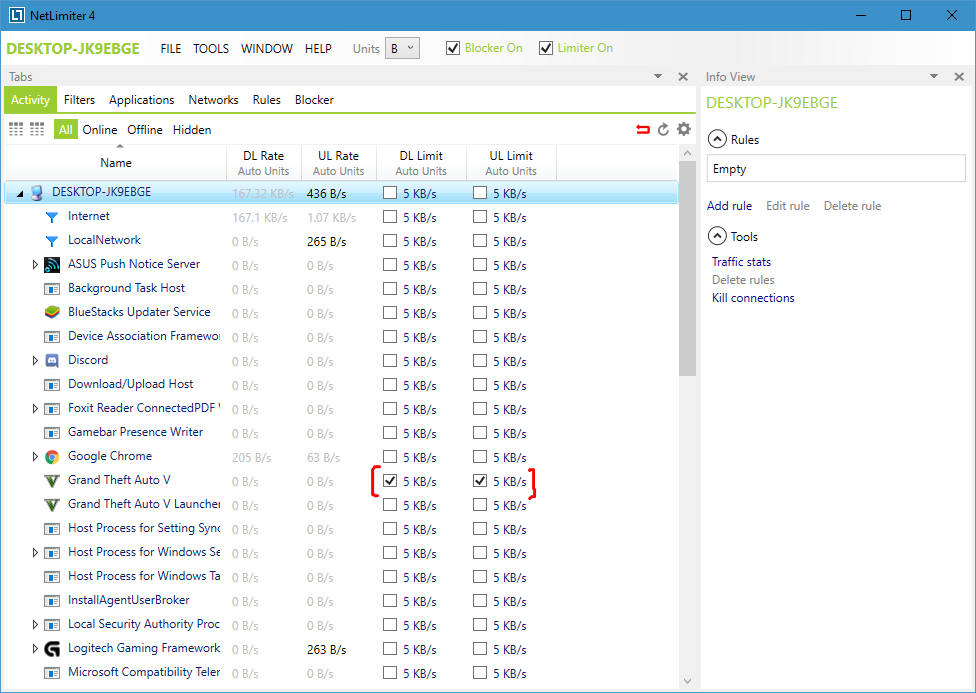
Task: Expand the Discord tree node
Action: [35, 361]
